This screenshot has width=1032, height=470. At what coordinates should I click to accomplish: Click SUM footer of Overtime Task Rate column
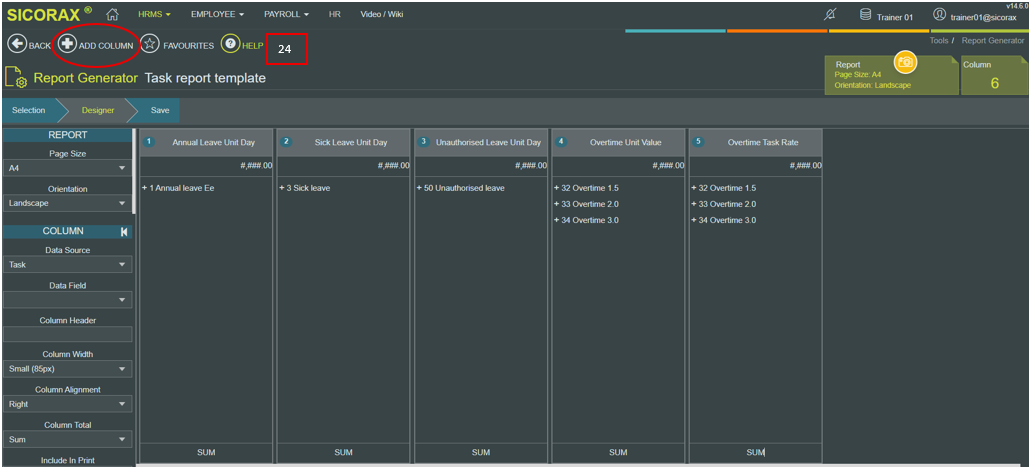756,453
